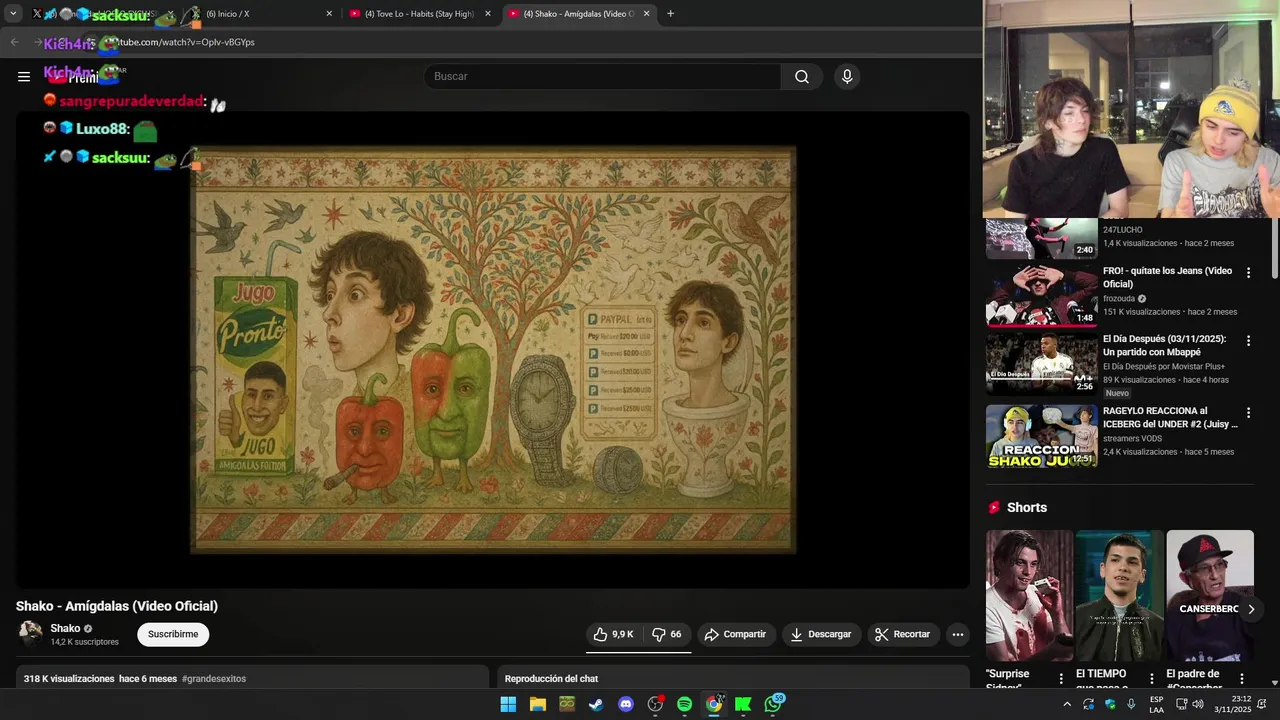
Task: Open Discord from the taskbar
Action: pyautogui.click(x=626, y=704)
